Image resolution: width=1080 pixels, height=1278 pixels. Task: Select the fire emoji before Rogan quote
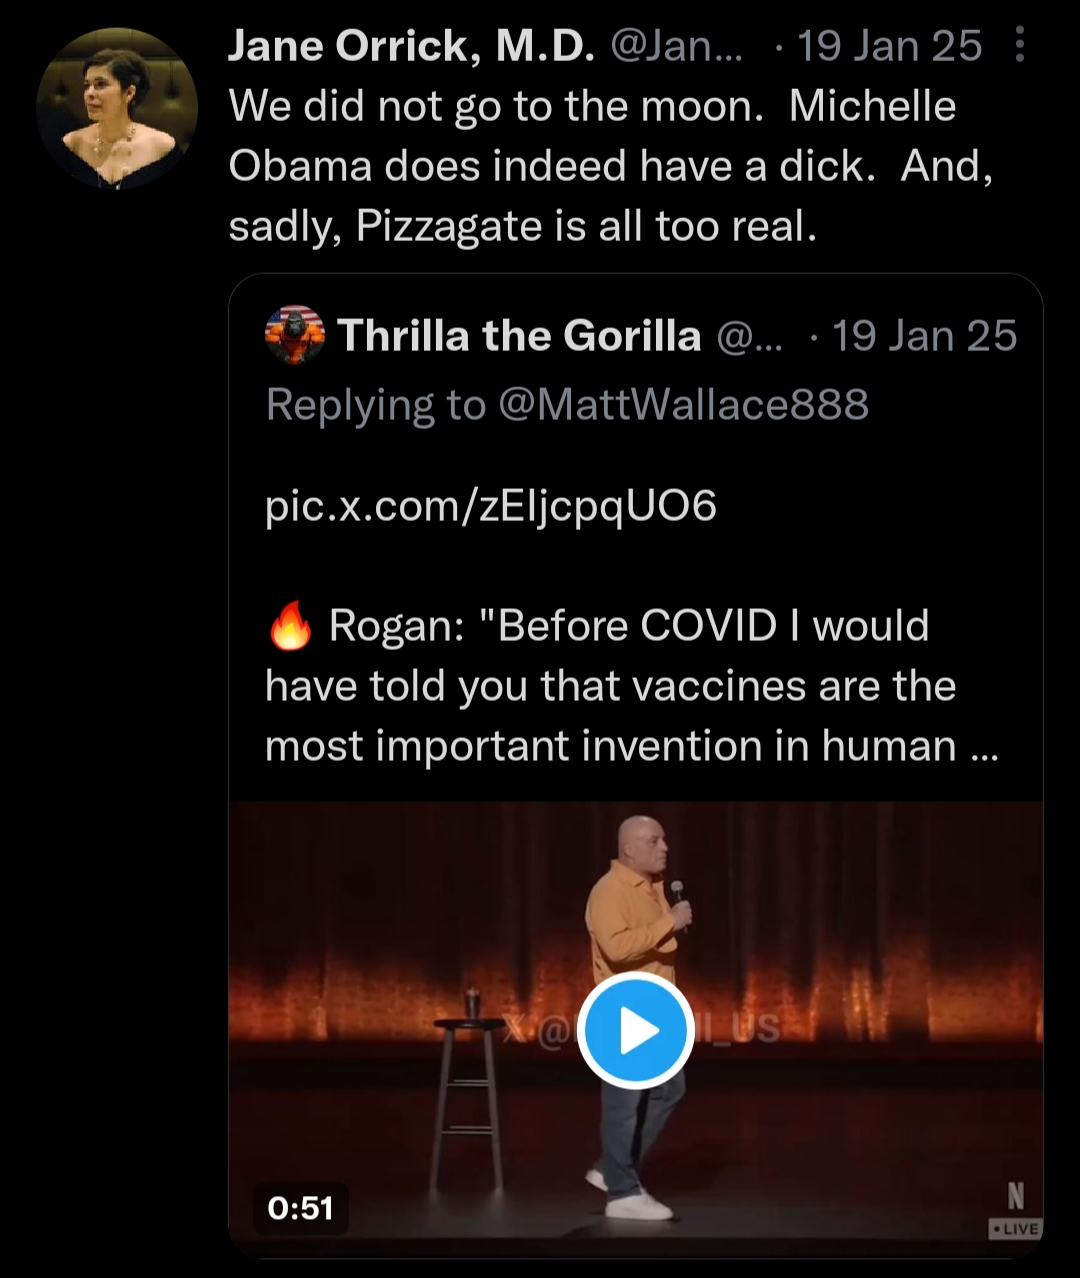point(290,627)
